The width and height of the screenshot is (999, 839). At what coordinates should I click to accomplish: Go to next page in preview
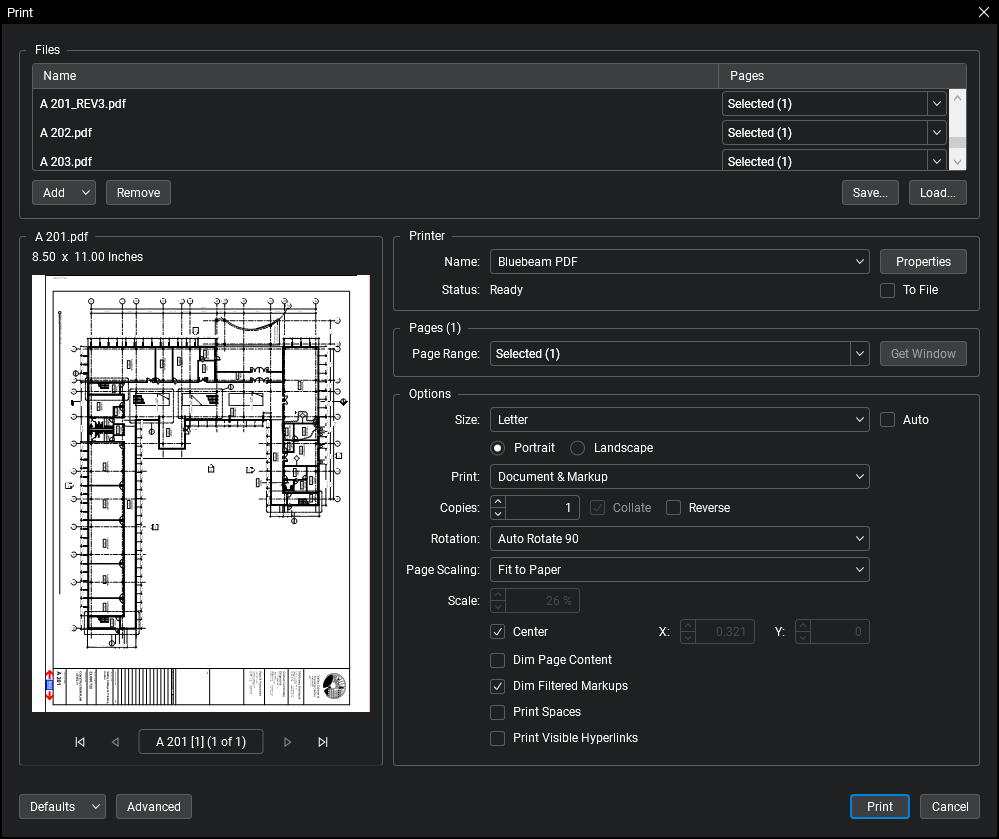pos(288,742)
